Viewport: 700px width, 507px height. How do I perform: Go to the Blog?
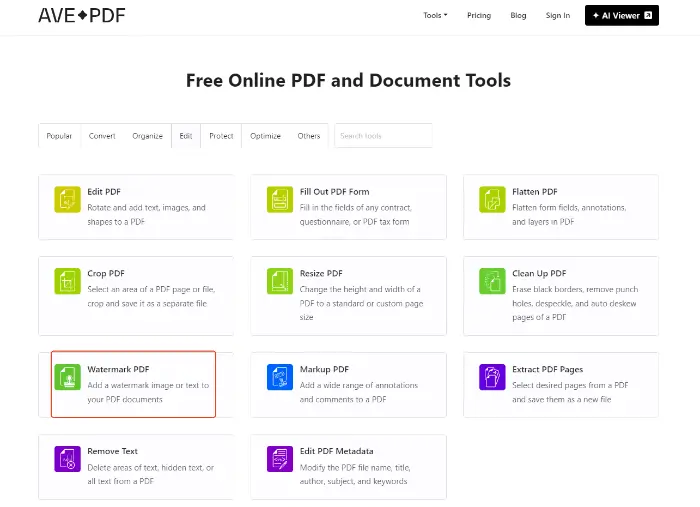518,16
